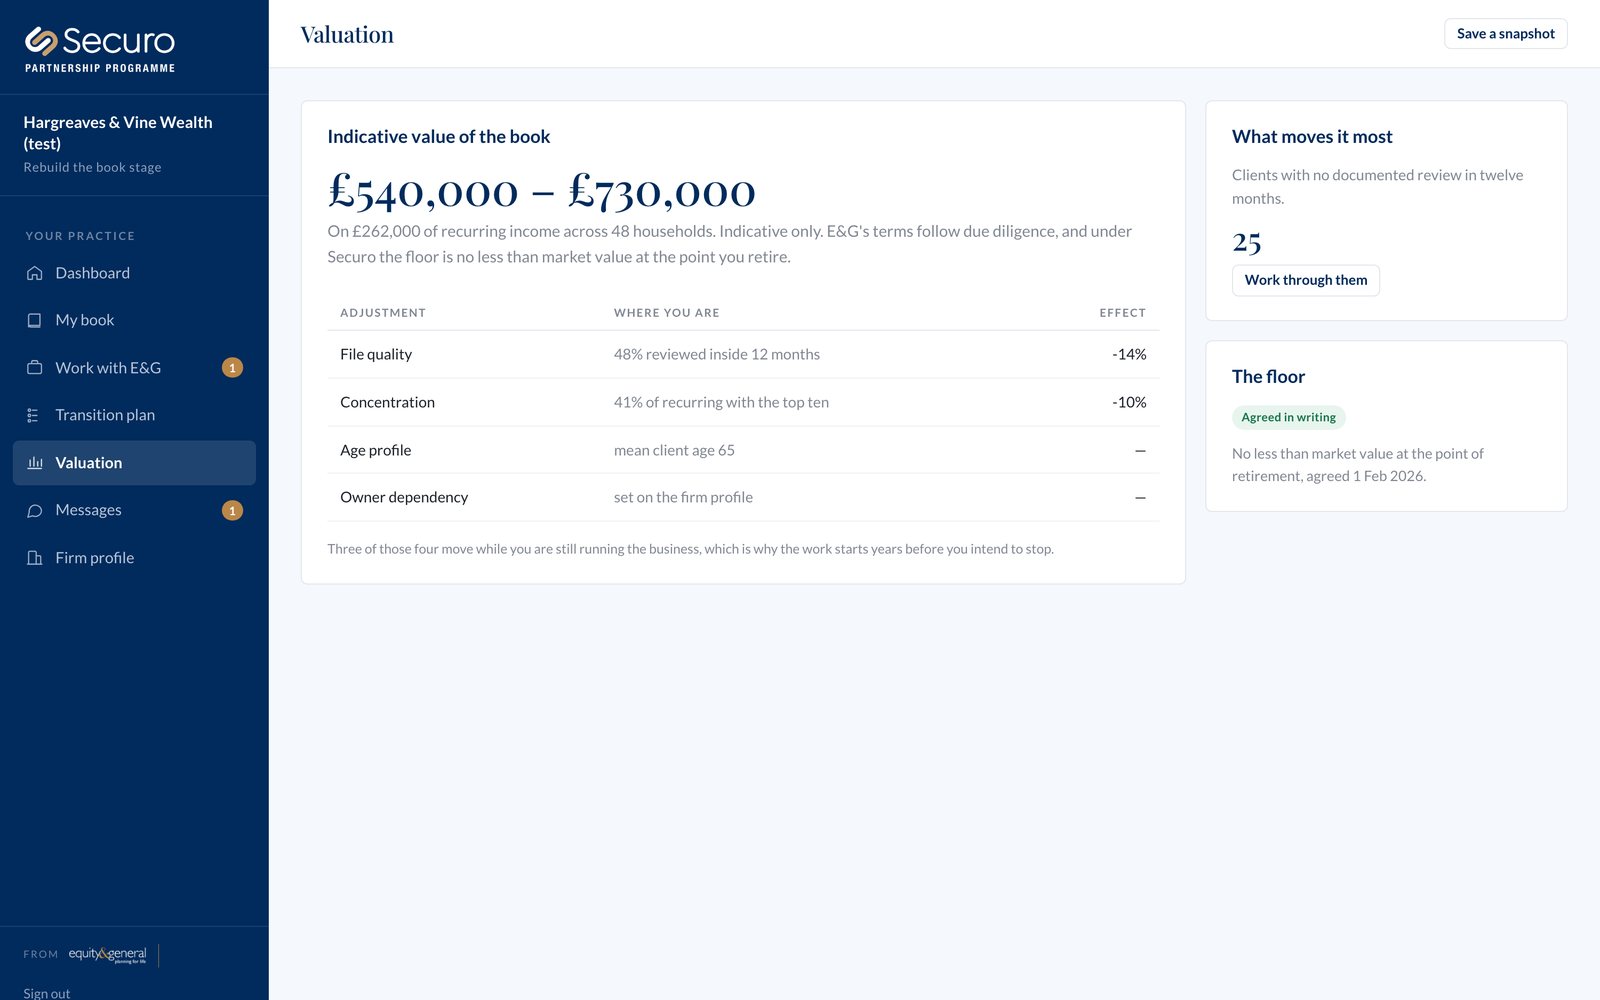Click the My book icon
This screenshot has width=1600, height=1000.
tap(34, 320)
